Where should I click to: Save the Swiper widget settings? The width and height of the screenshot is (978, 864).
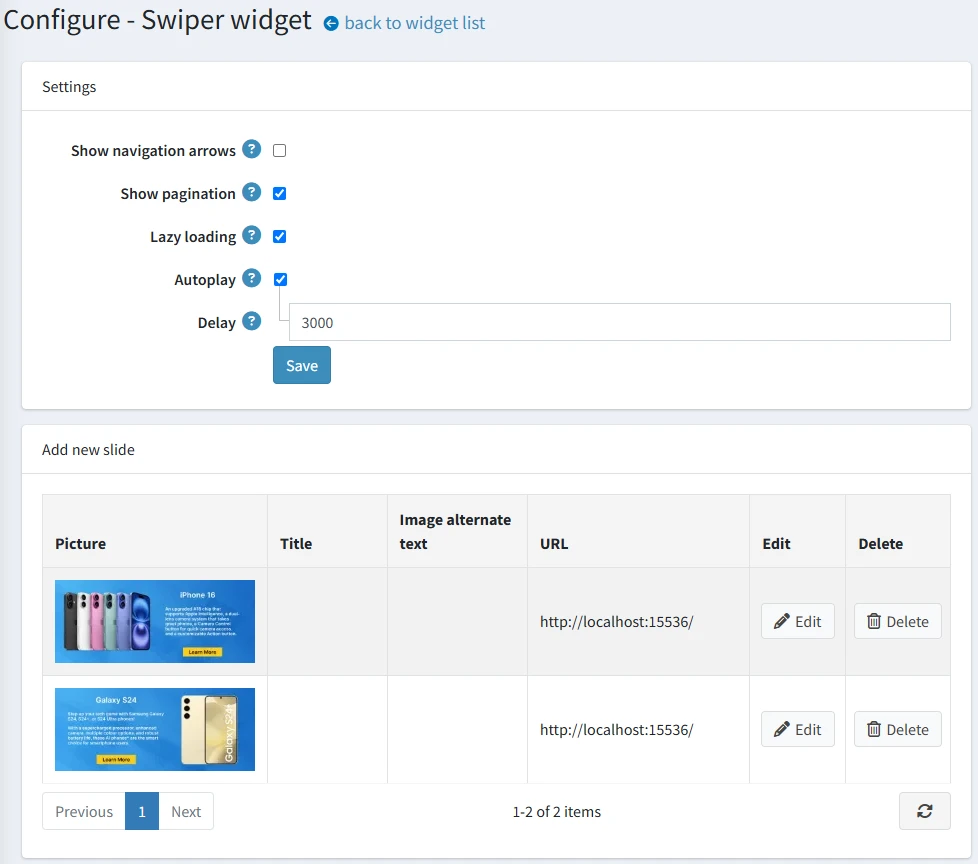pyautogui.click(x=301, y=365)
